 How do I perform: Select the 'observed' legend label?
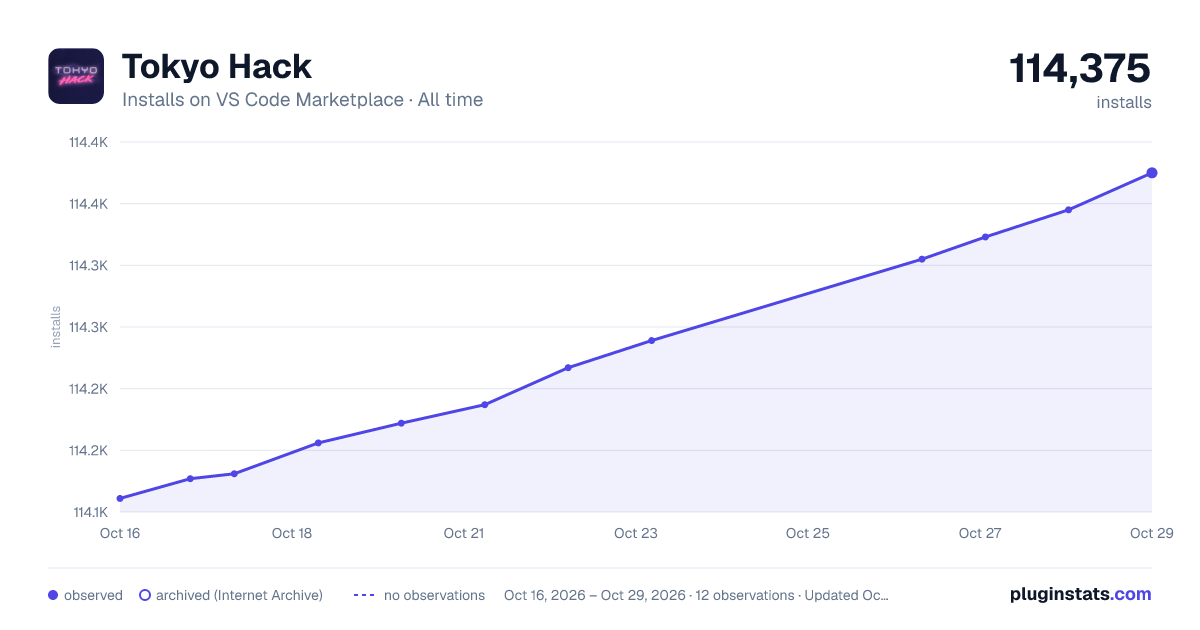click(x=93, y=595)
